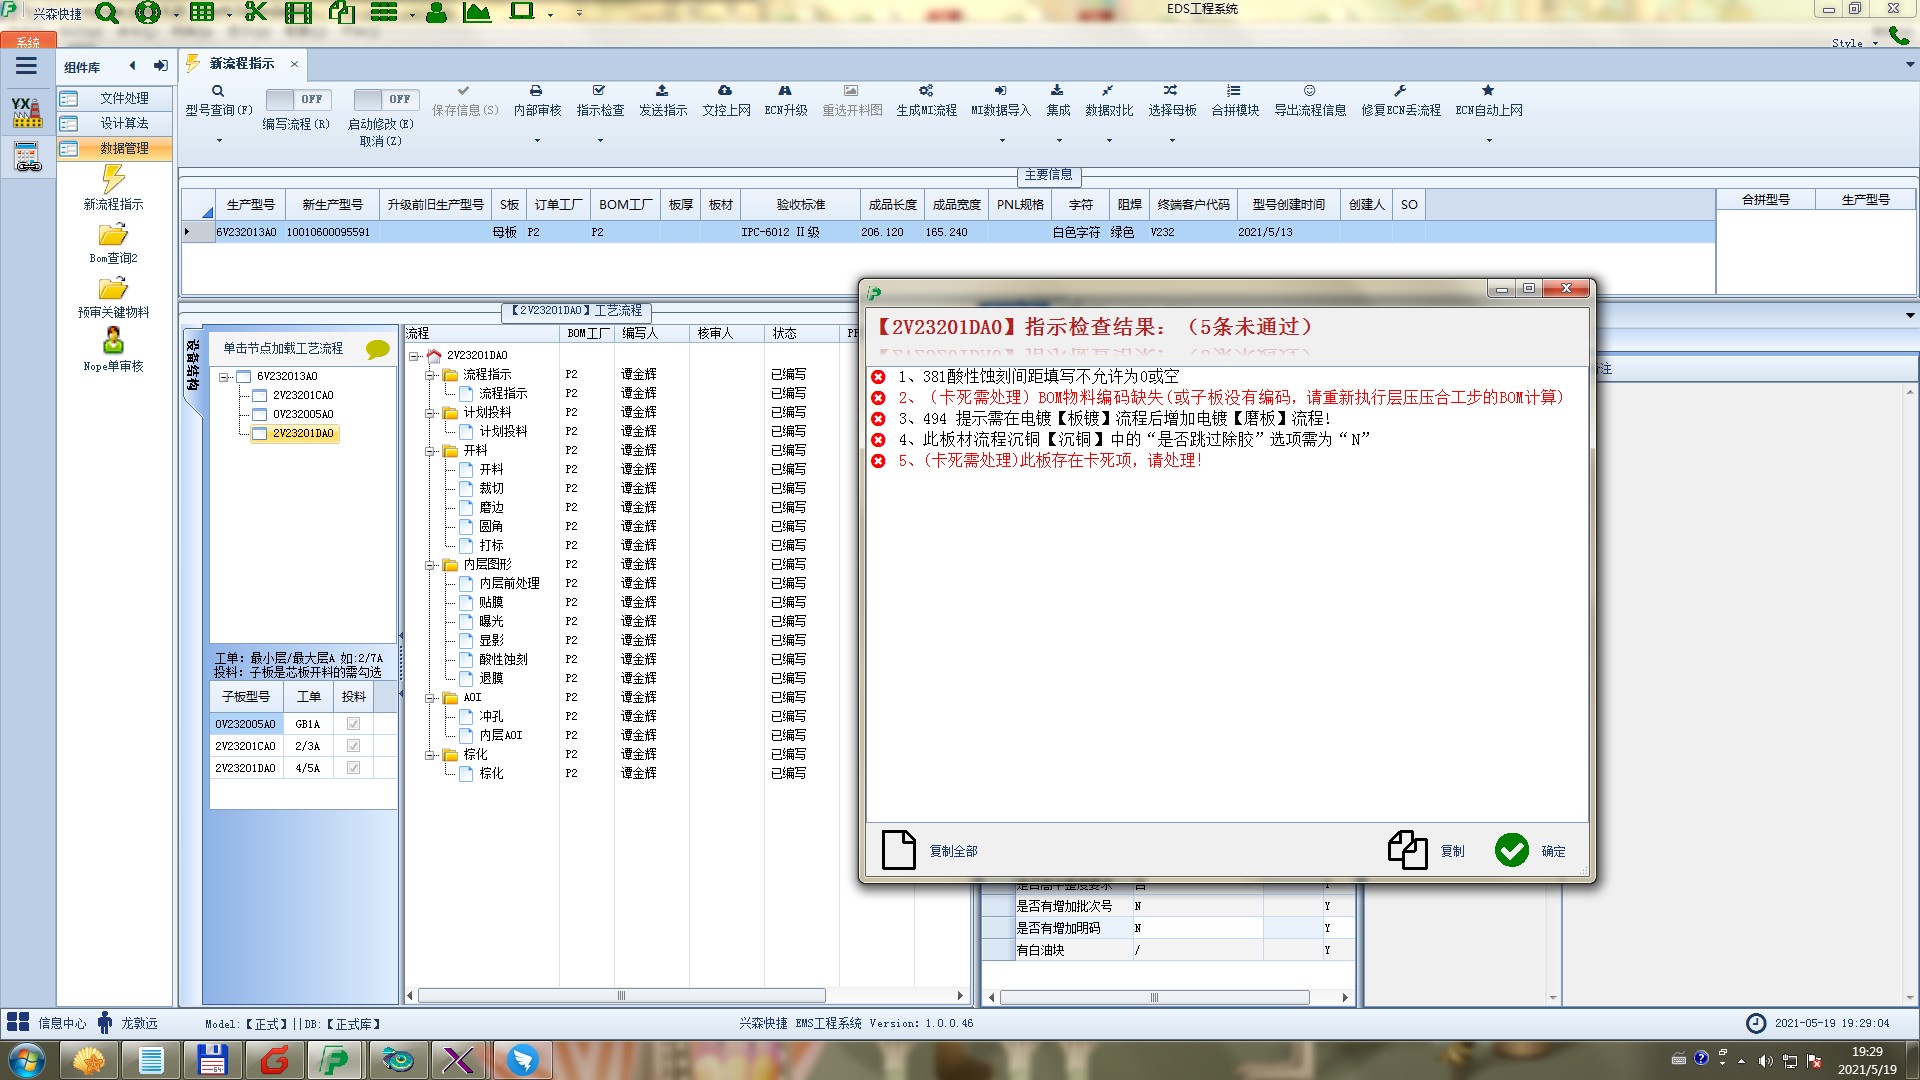The width and height of the screenshot is (1920, 1080).
Task: Switch to the 新流程指示 tab
Action: 241,64
